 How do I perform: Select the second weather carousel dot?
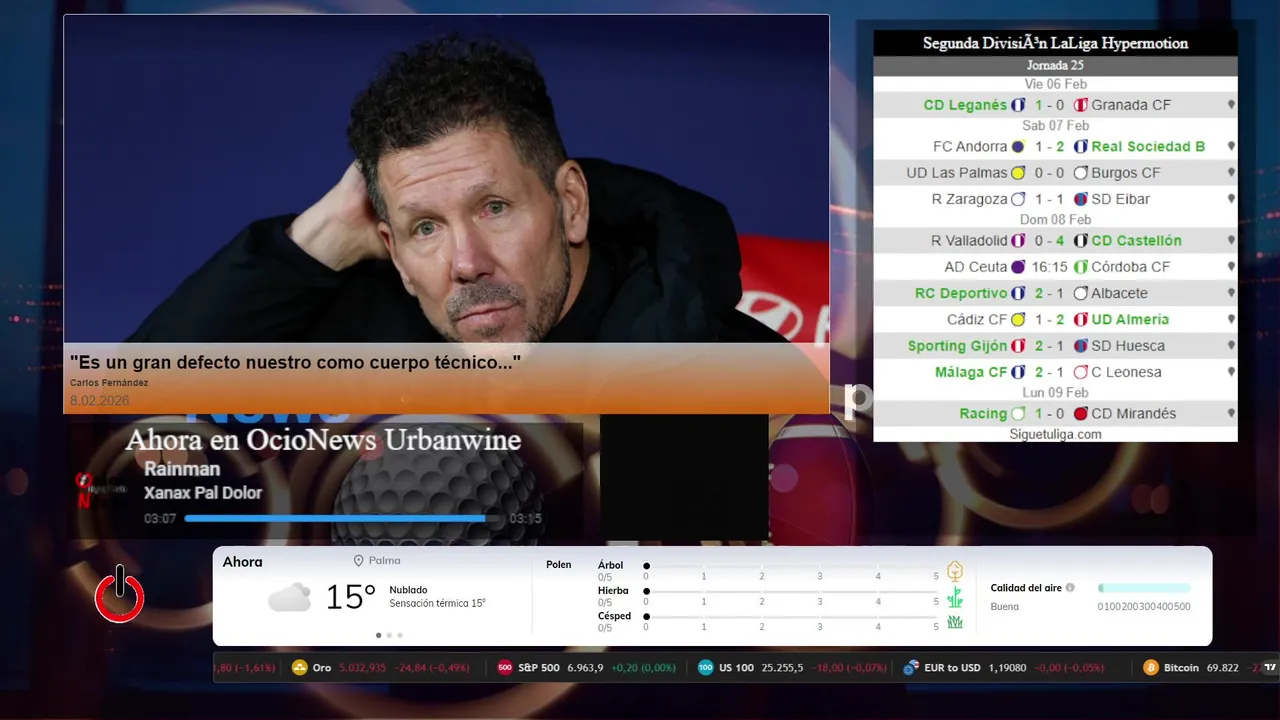pos(389,635)
